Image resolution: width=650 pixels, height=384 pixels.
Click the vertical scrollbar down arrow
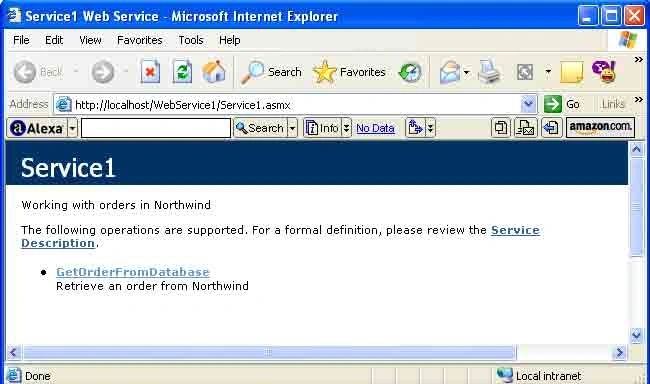[637, 335]
